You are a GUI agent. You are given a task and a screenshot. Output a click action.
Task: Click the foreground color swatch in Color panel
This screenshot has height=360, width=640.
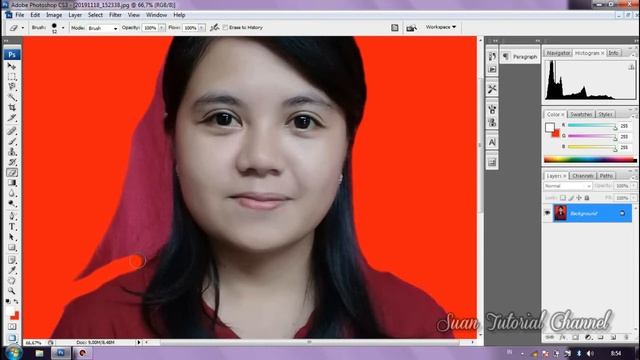[x=550, y=127]
